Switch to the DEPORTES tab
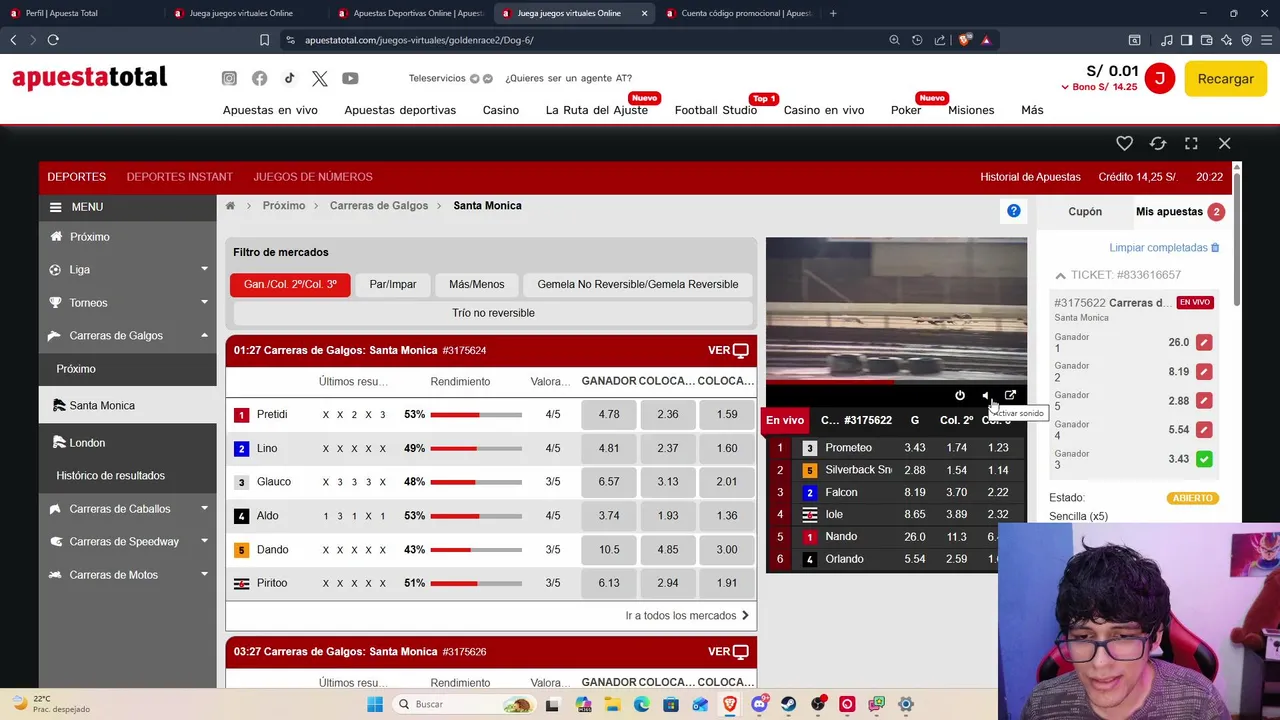Viewport: 1280px width, 720px height. point(76,177)
